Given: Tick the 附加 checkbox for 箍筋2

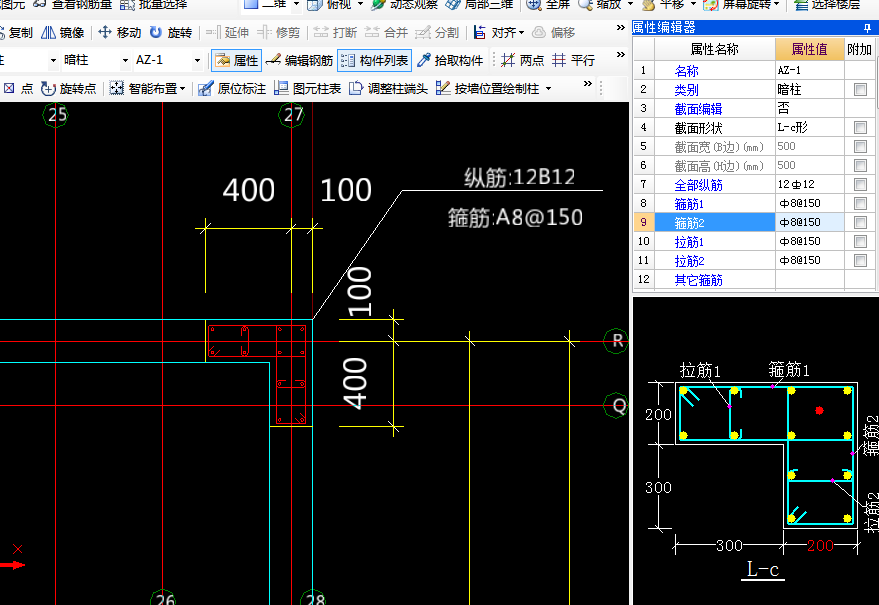Looking at the screenshot, I should (860, 223).
